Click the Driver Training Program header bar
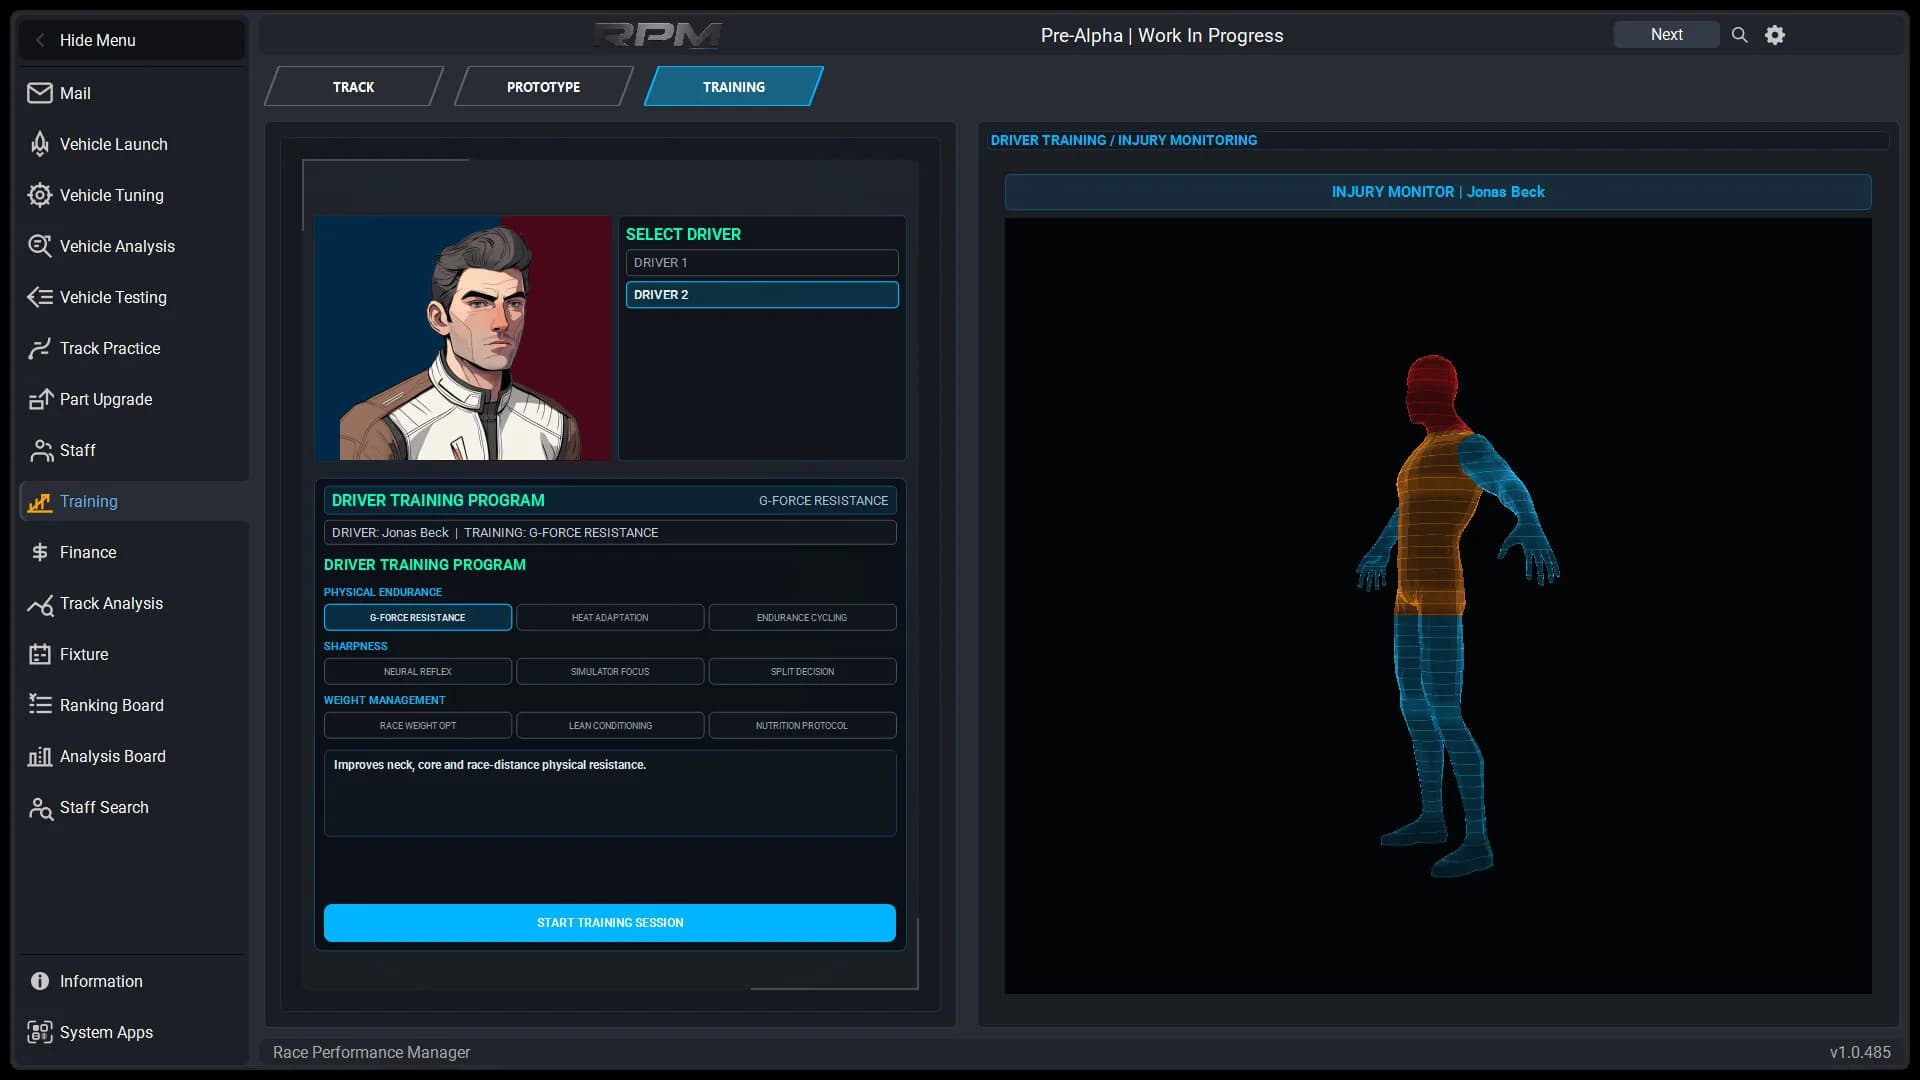The height and width of the screenshot is (1080, 1920). pos(610,500)
